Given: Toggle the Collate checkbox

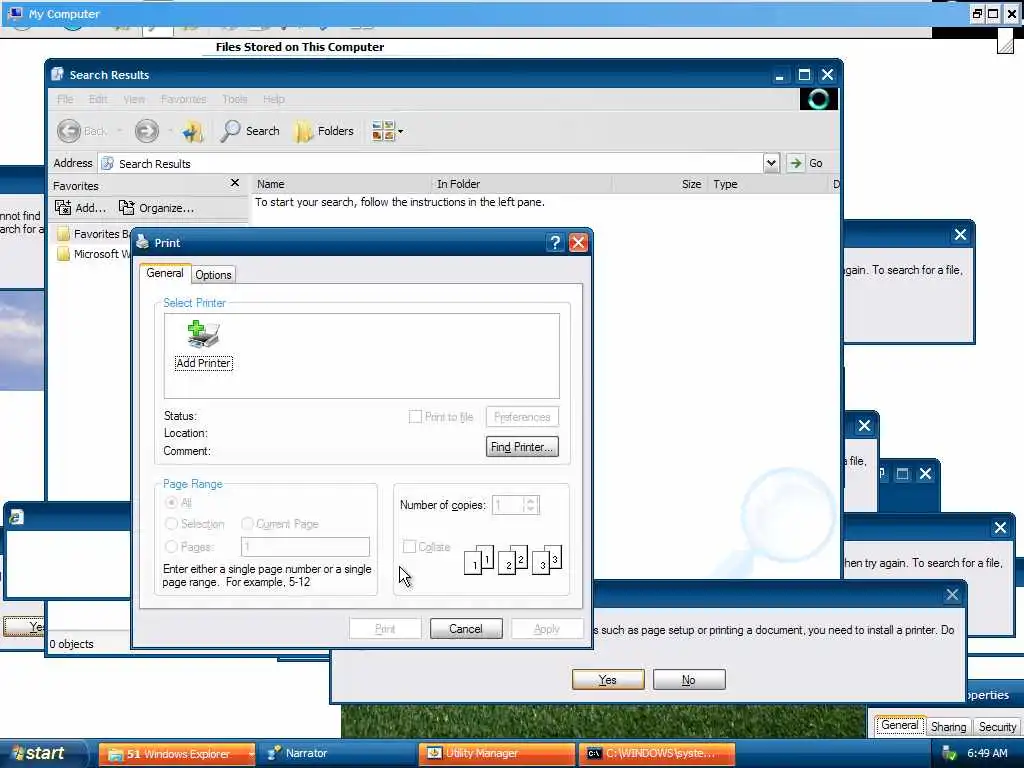Looking at the screenshot, I should point(409,547).
